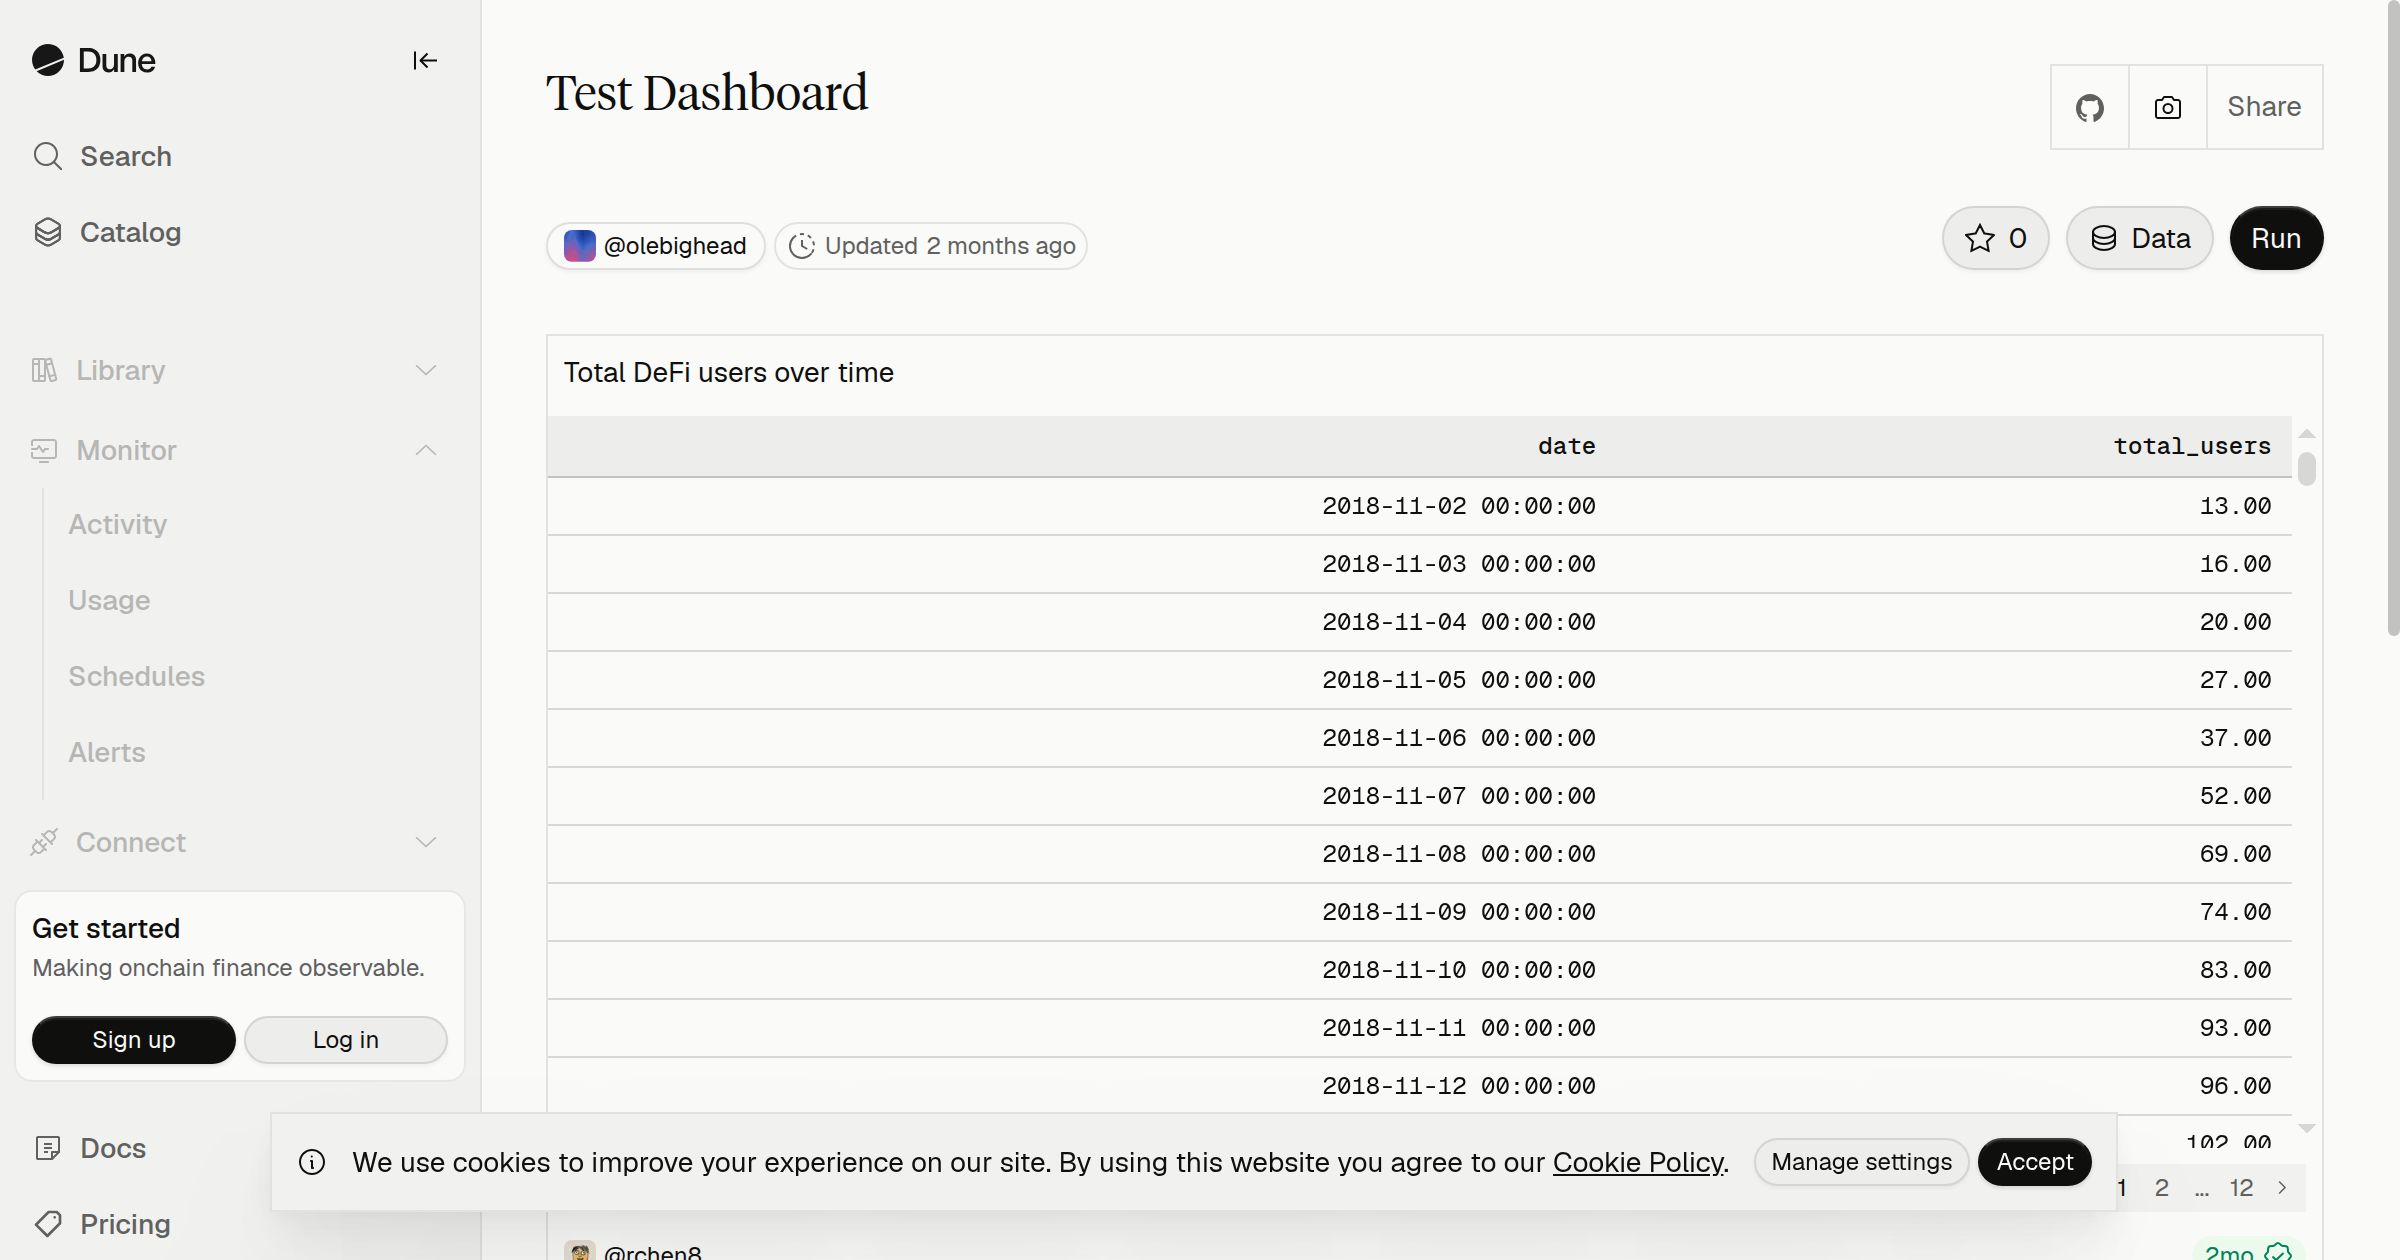Accept cookies

click(2035, 1162)
